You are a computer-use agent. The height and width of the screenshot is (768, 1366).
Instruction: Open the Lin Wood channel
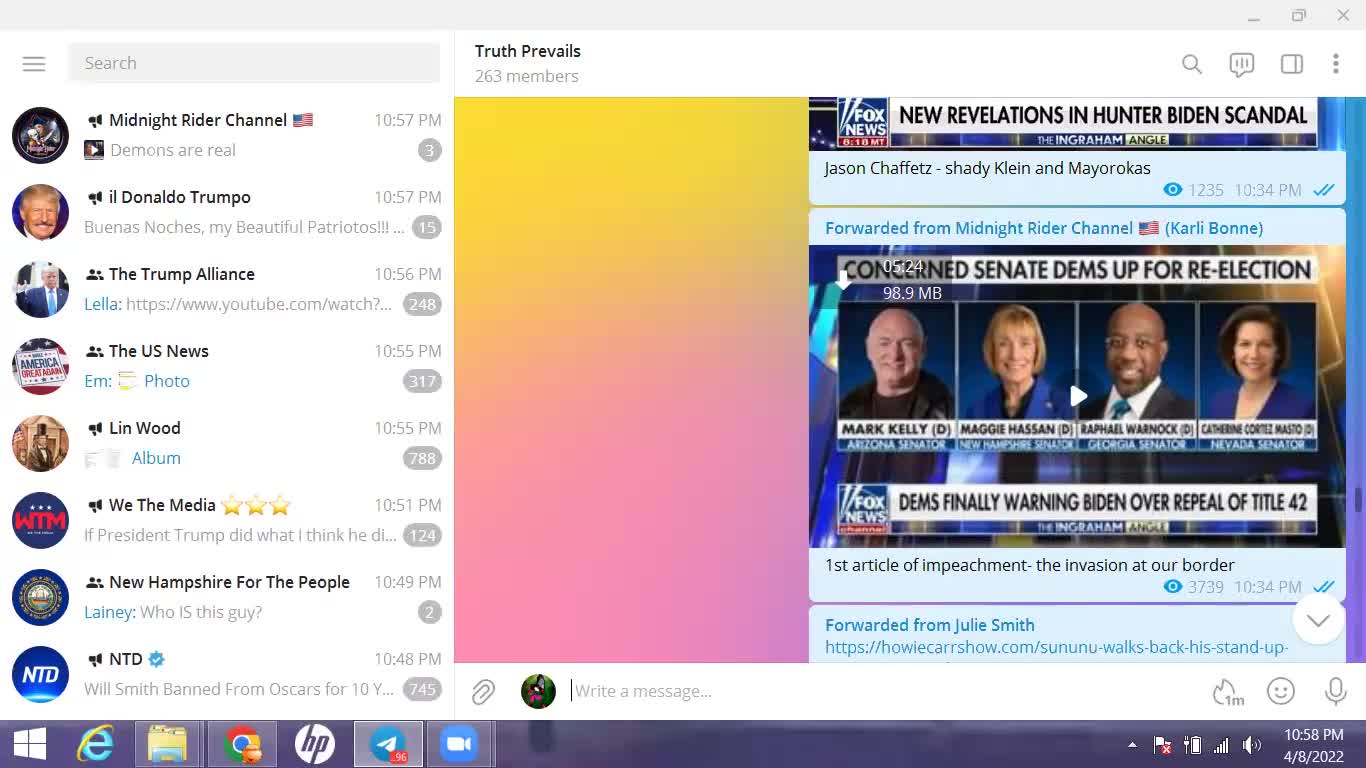227,443
